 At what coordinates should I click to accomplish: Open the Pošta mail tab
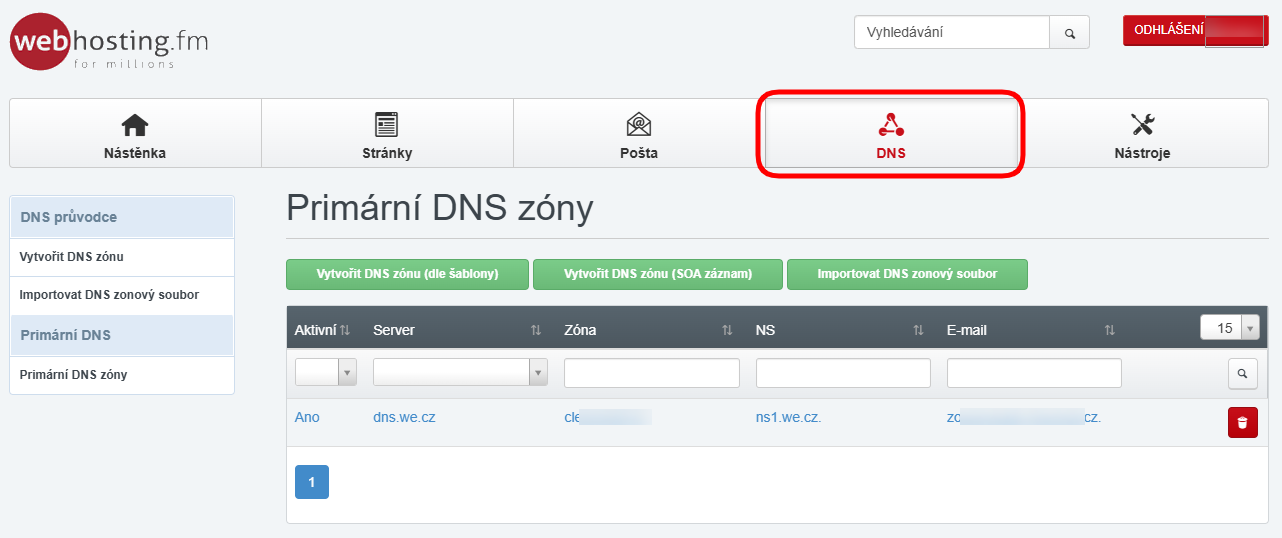639,134
